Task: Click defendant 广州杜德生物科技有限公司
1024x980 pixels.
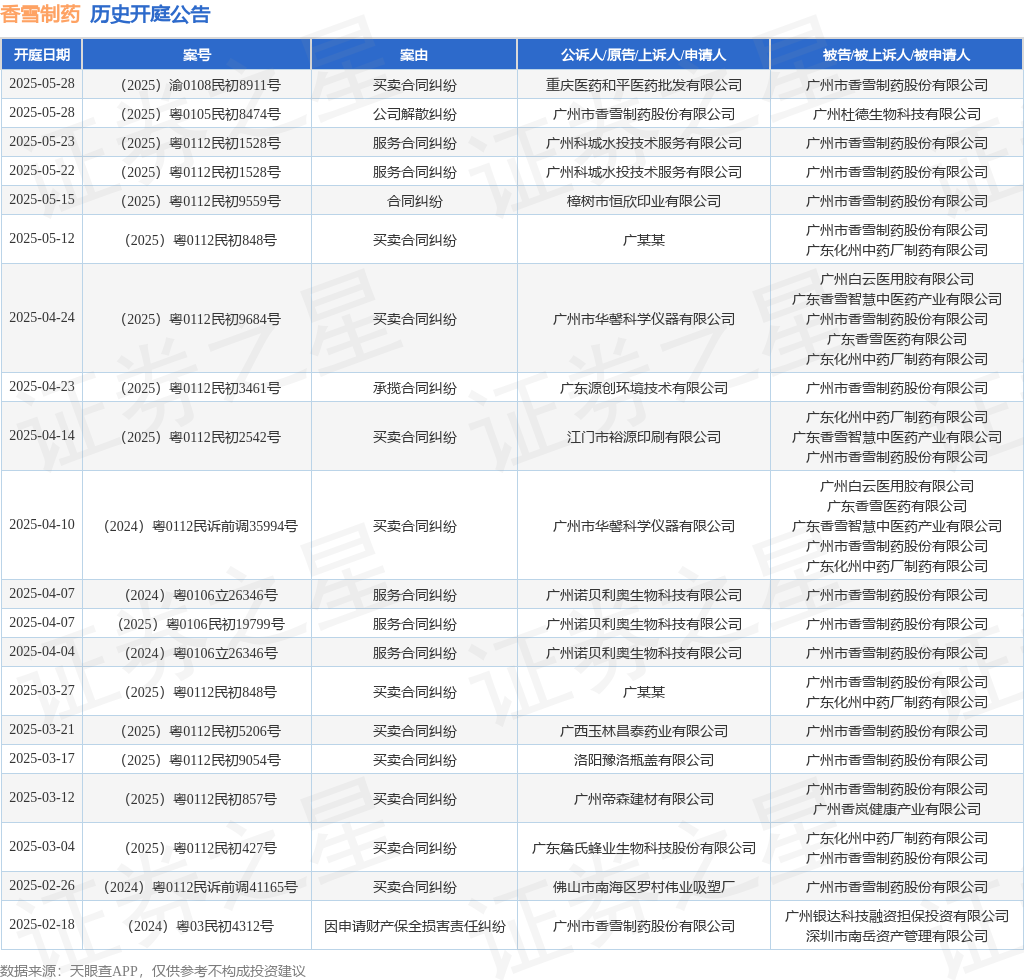Action: [x=897, y=114]
